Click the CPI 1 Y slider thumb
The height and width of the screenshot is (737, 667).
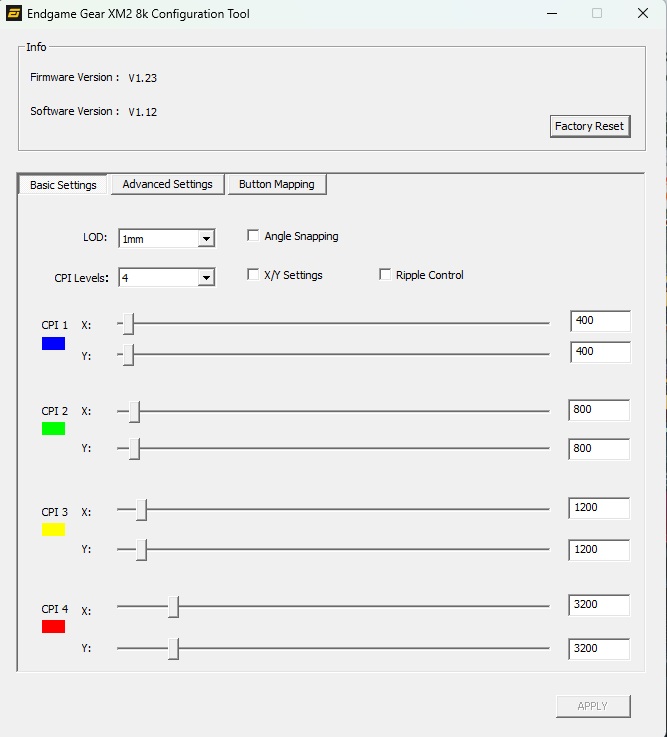coord(128,355)
